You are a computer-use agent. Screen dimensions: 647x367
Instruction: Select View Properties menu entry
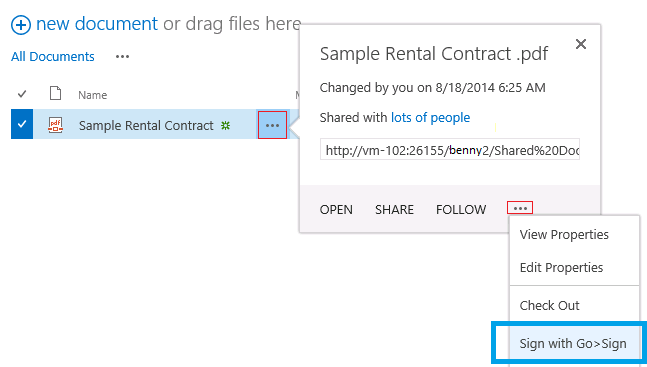564,234
